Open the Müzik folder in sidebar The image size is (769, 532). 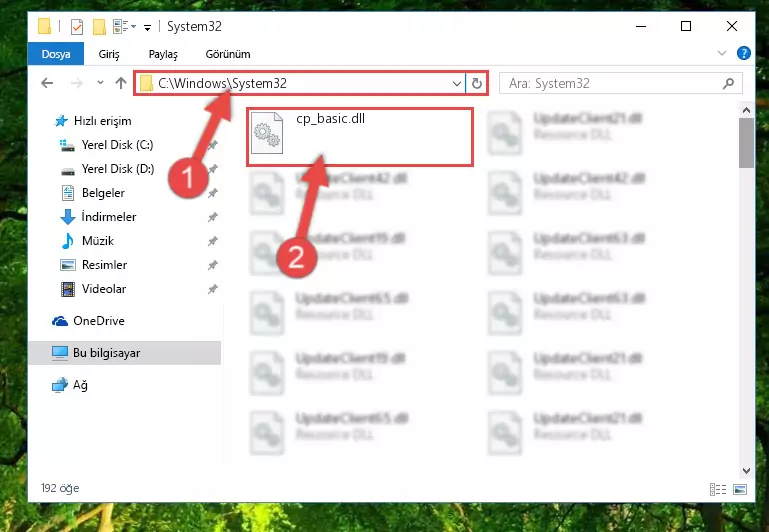pos(98,241)
